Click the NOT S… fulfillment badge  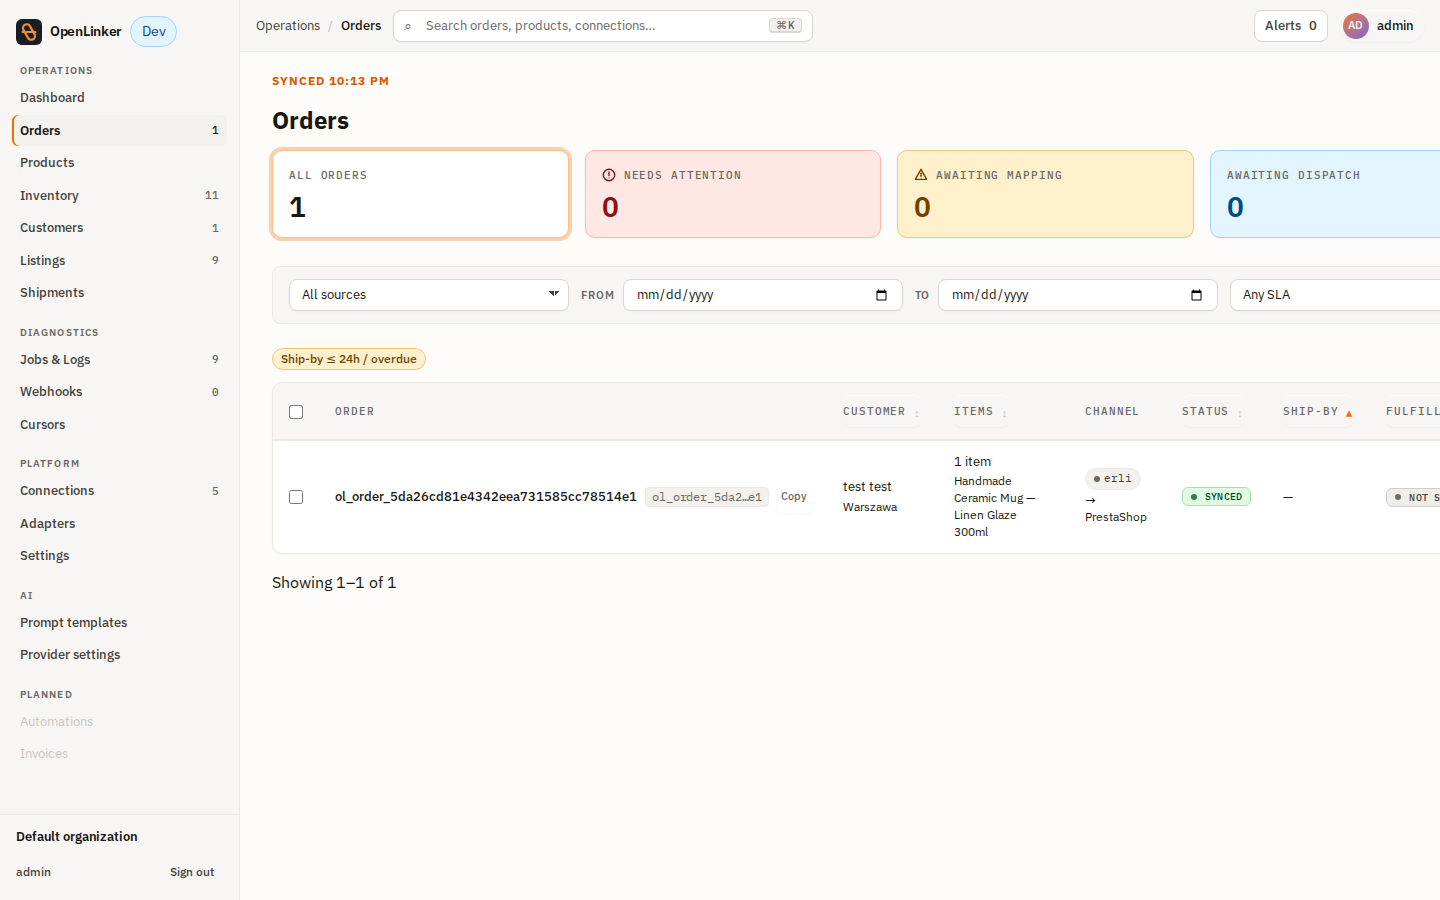coord(1413,497)
